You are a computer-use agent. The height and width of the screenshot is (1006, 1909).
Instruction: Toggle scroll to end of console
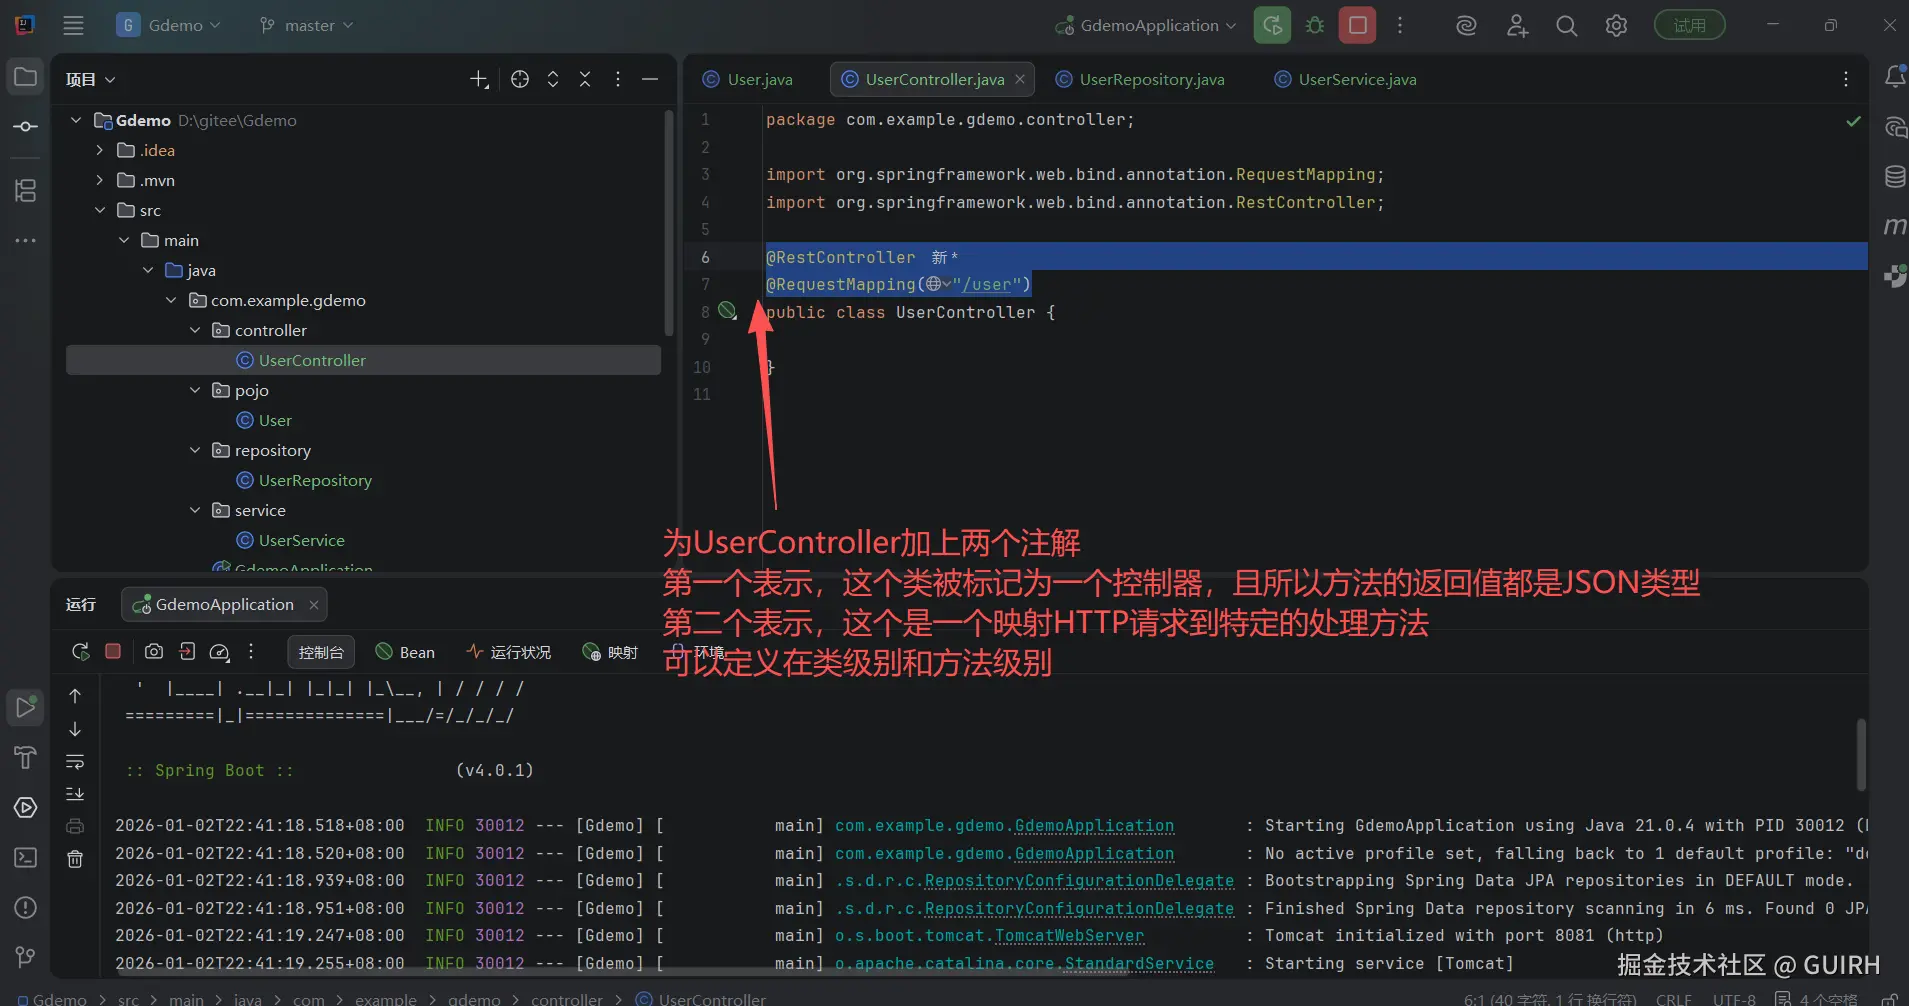75,794
